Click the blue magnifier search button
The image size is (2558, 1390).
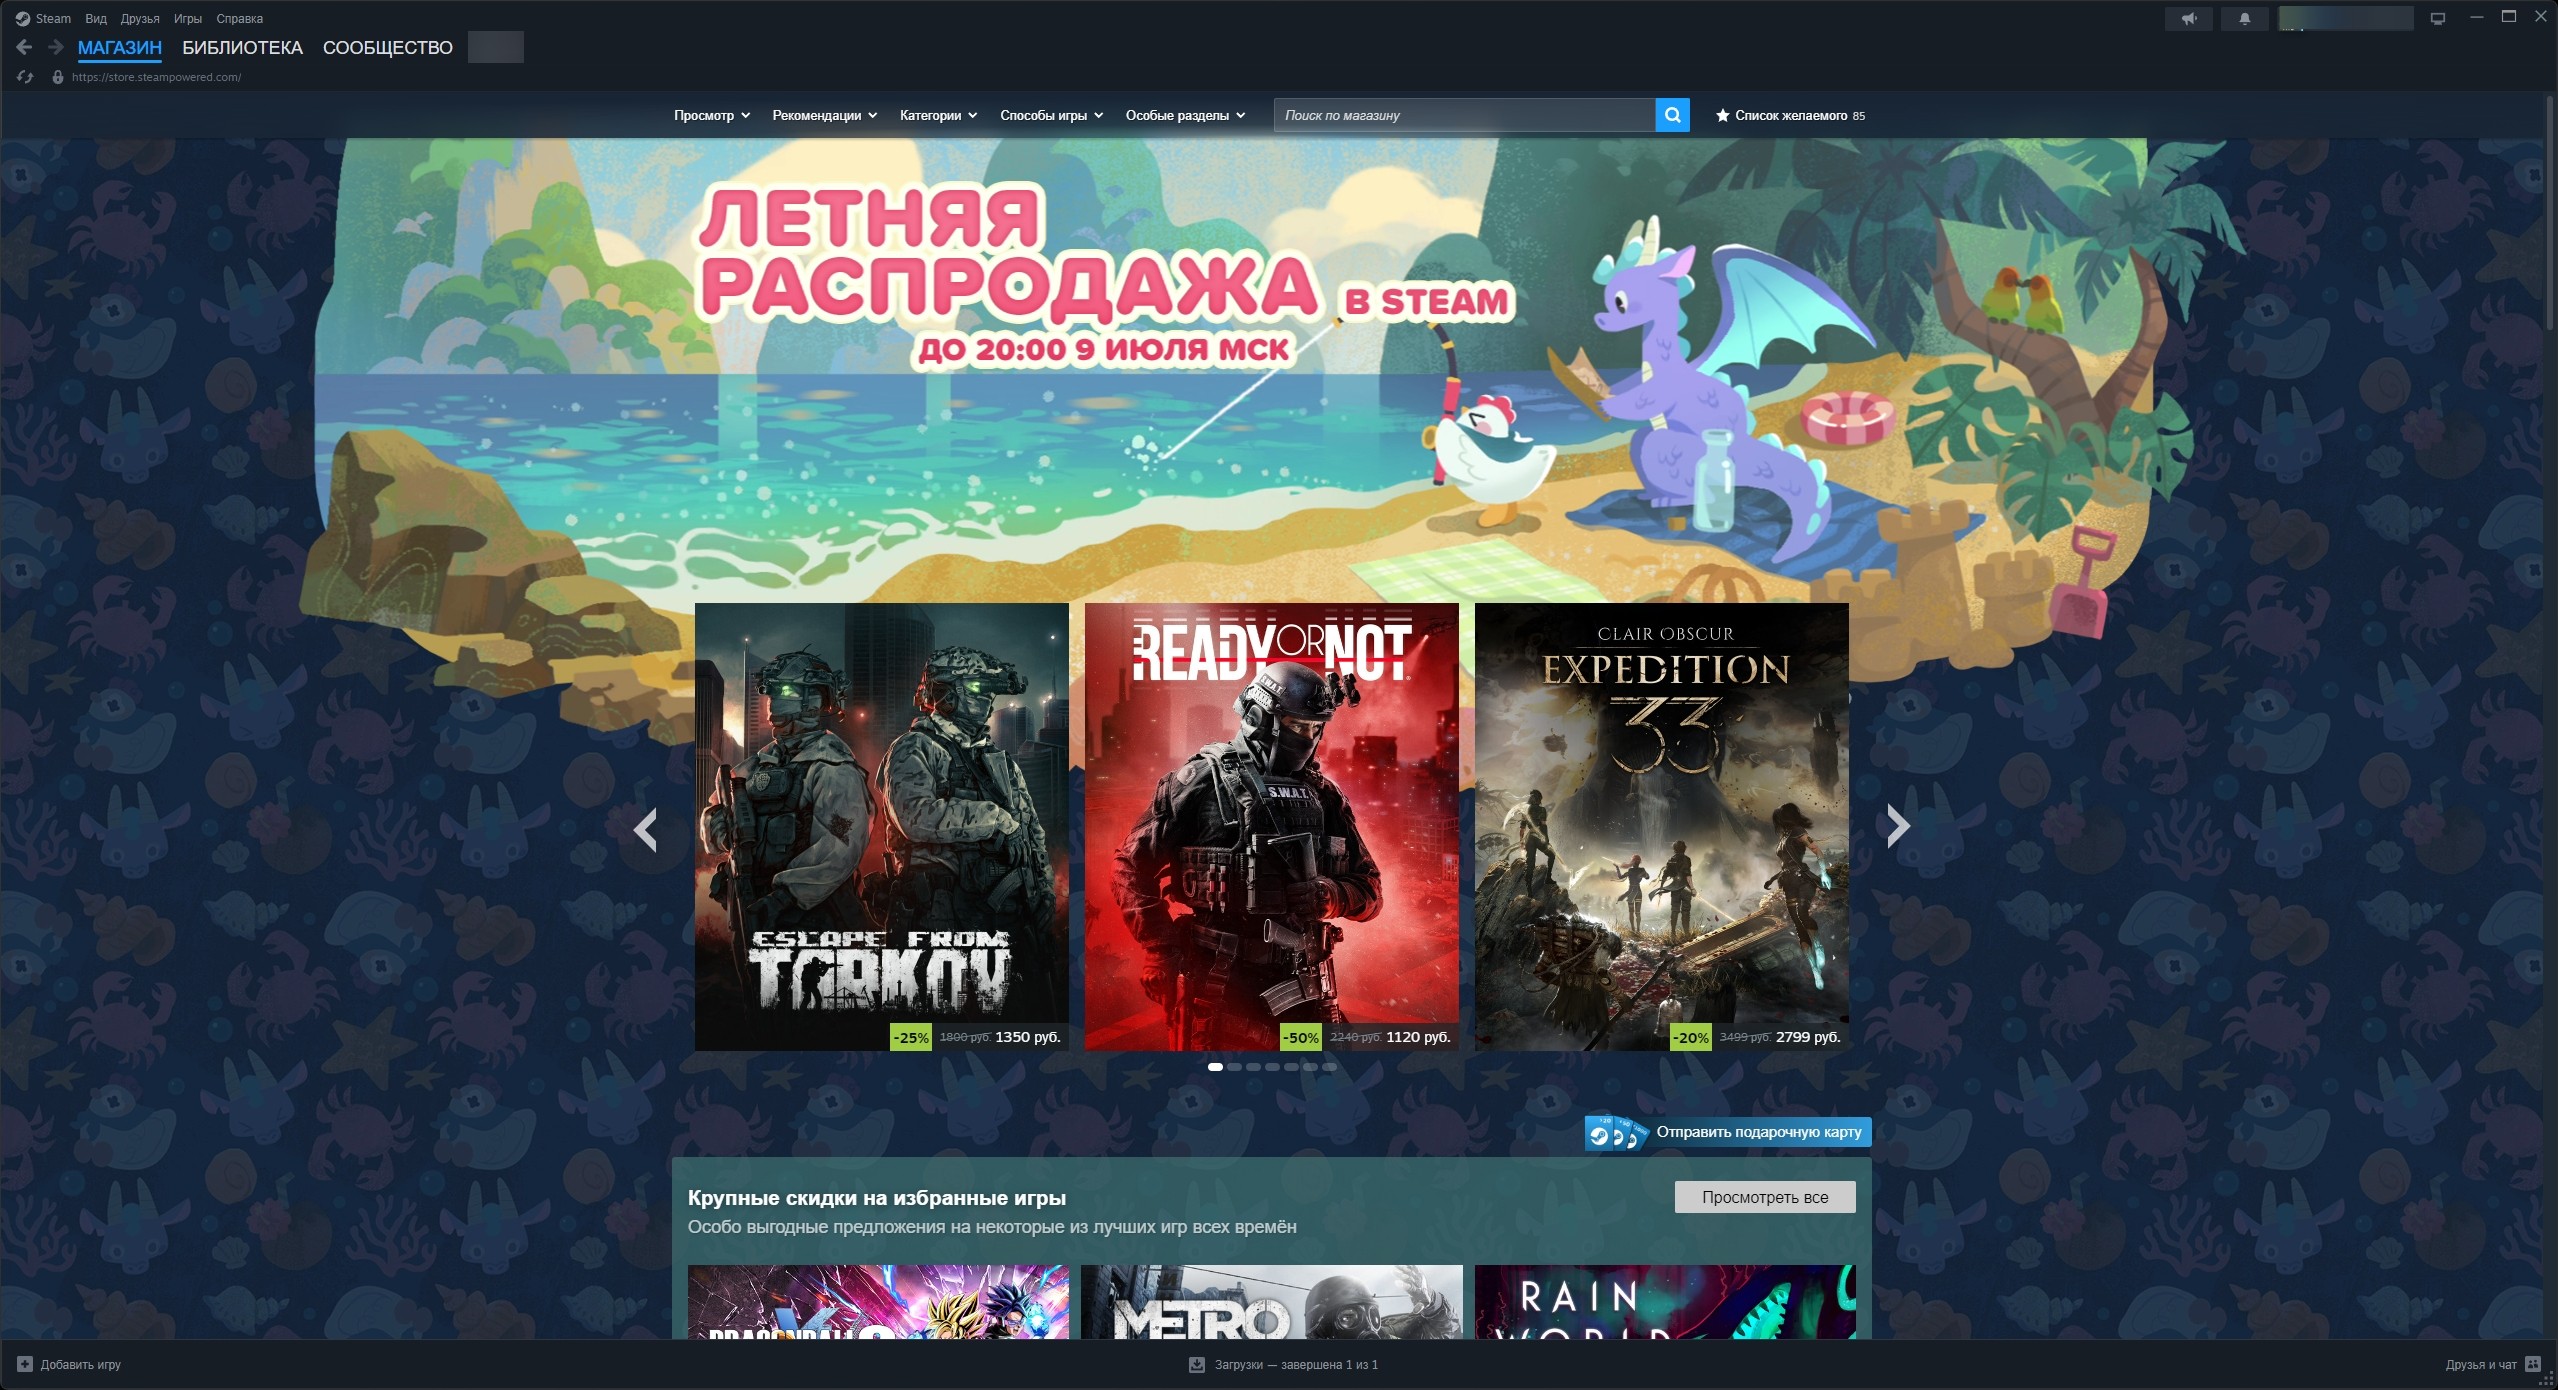click(1672, 115)
